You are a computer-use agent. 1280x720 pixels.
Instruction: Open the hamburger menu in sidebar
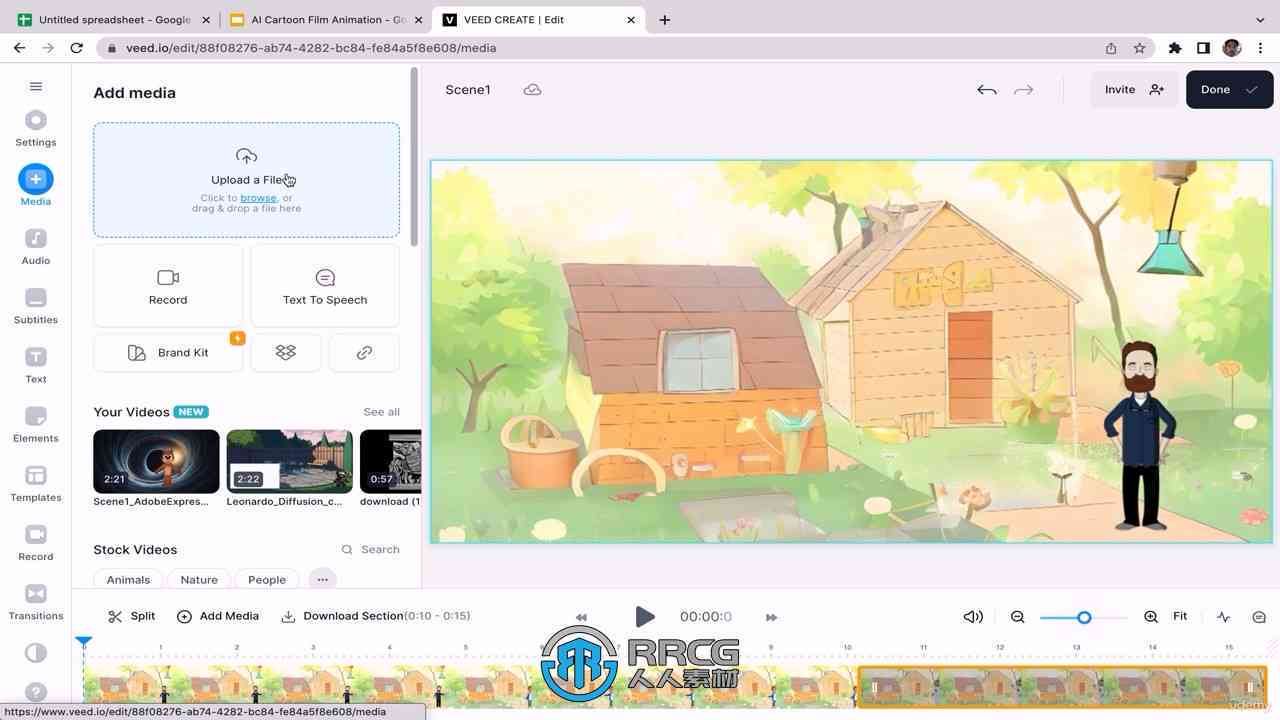point(36,86)
